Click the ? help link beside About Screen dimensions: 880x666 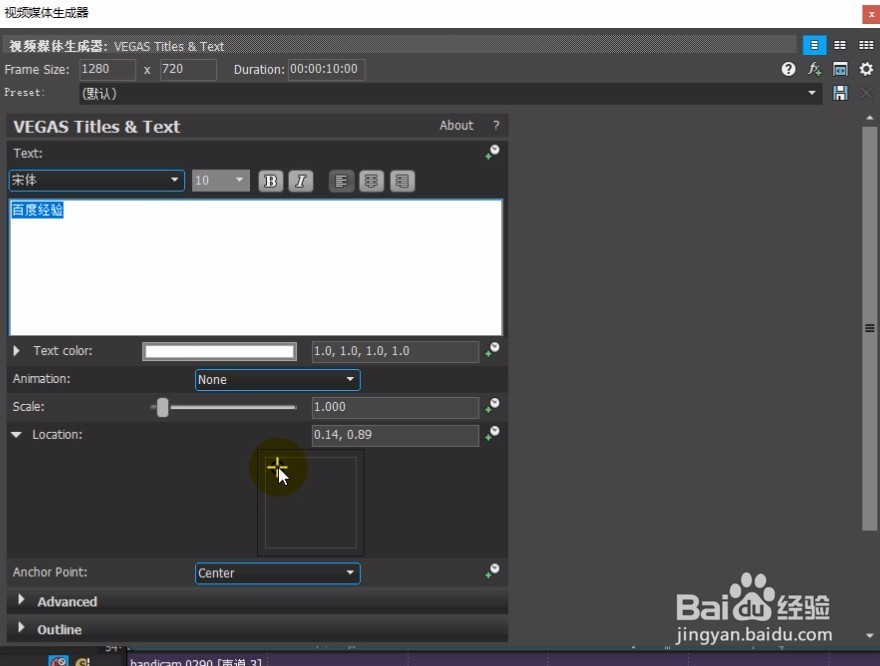click(496, 126)
